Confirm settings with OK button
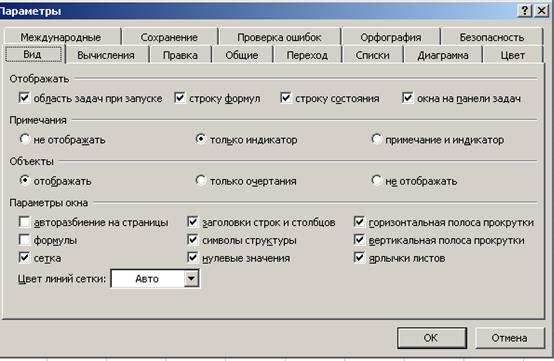 tap(431, 338)
